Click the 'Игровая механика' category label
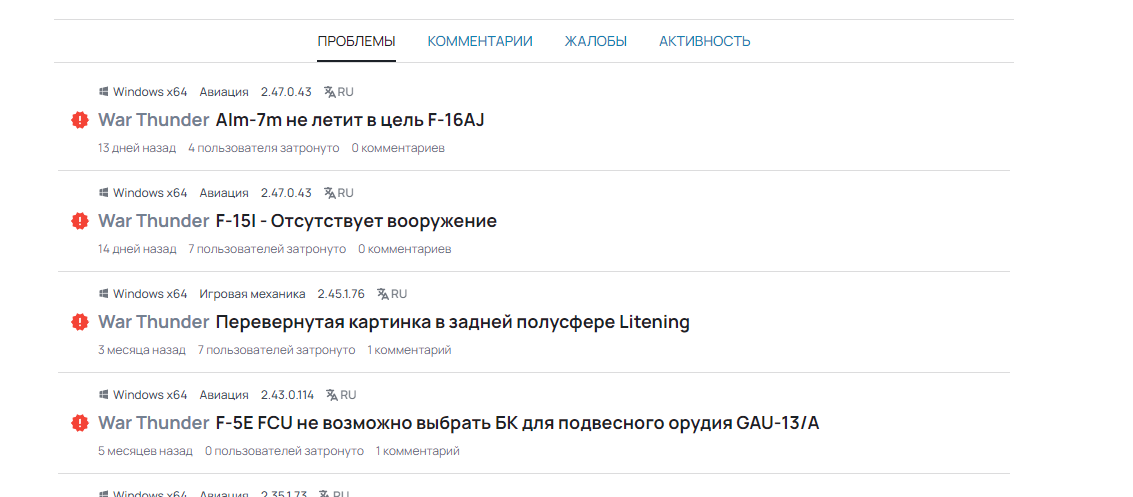Screen dimensions: 1133x497 pyautogui.click(x=252, y=294)
